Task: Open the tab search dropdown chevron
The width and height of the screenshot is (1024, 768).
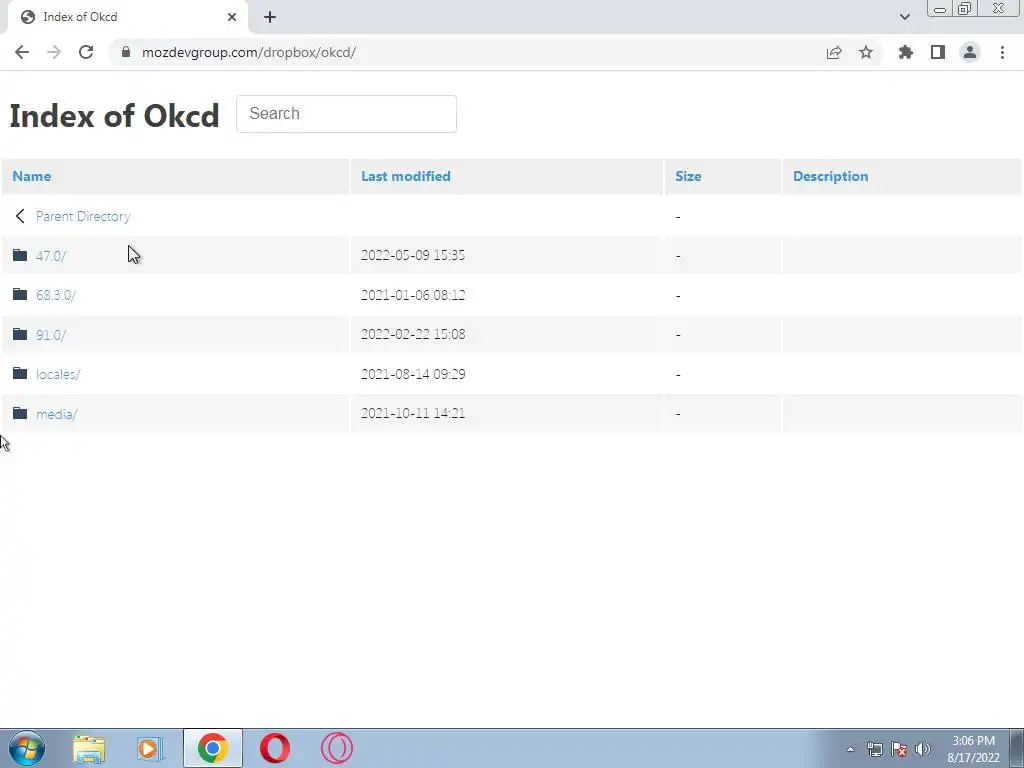Action: (x=904, y=17)
